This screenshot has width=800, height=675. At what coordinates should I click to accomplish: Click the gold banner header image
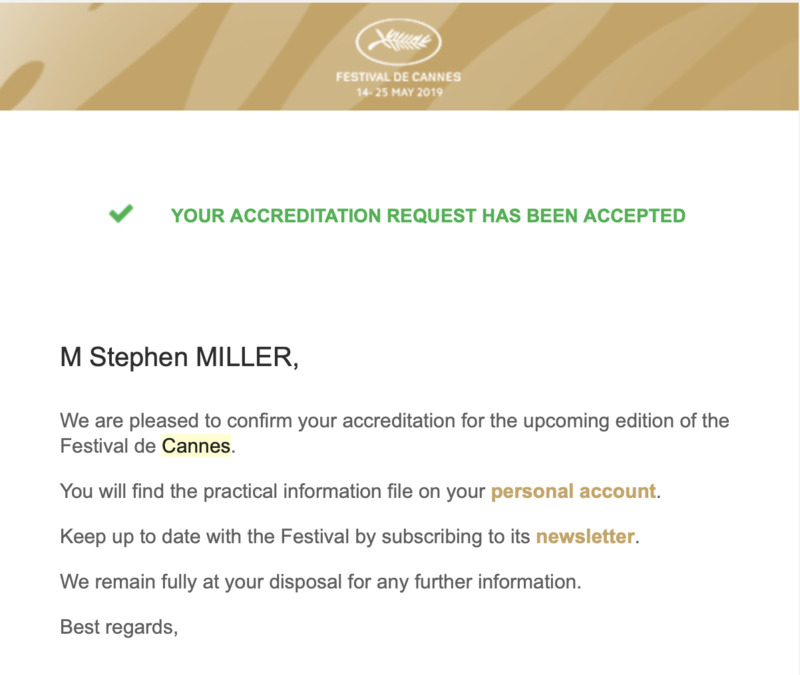click(399, 56)
